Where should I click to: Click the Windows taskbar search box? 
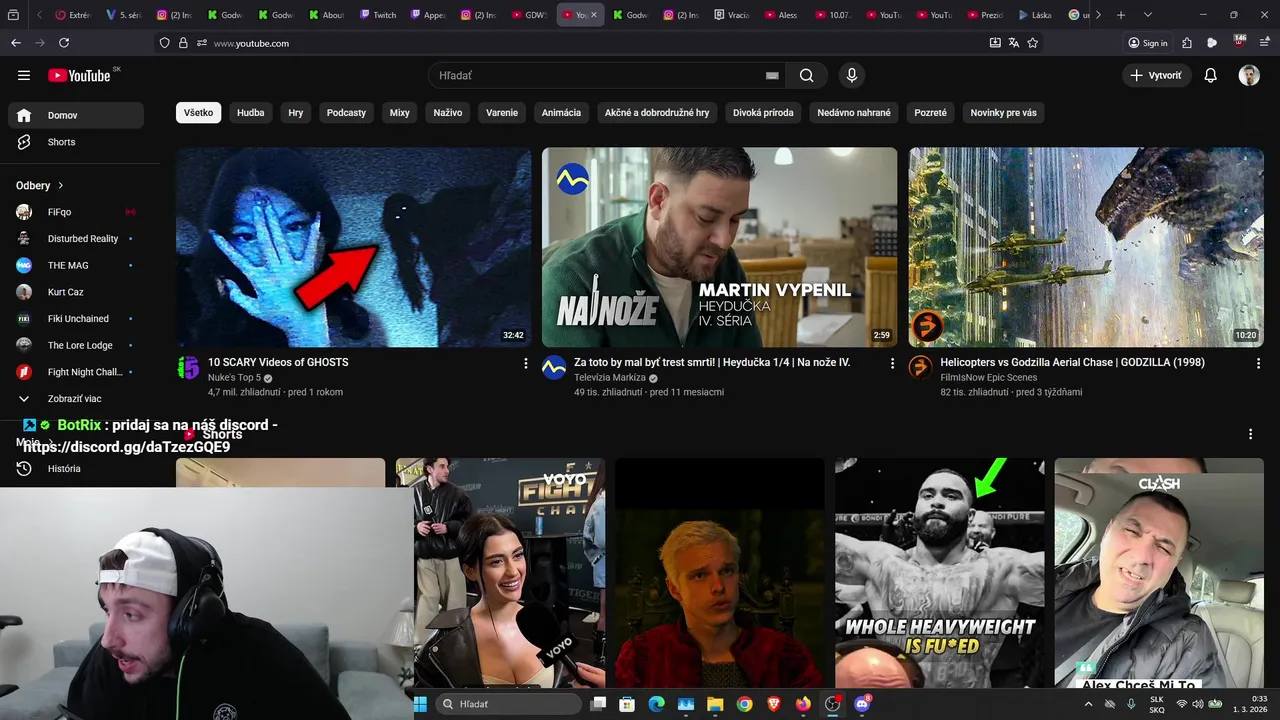coord(510,704)
